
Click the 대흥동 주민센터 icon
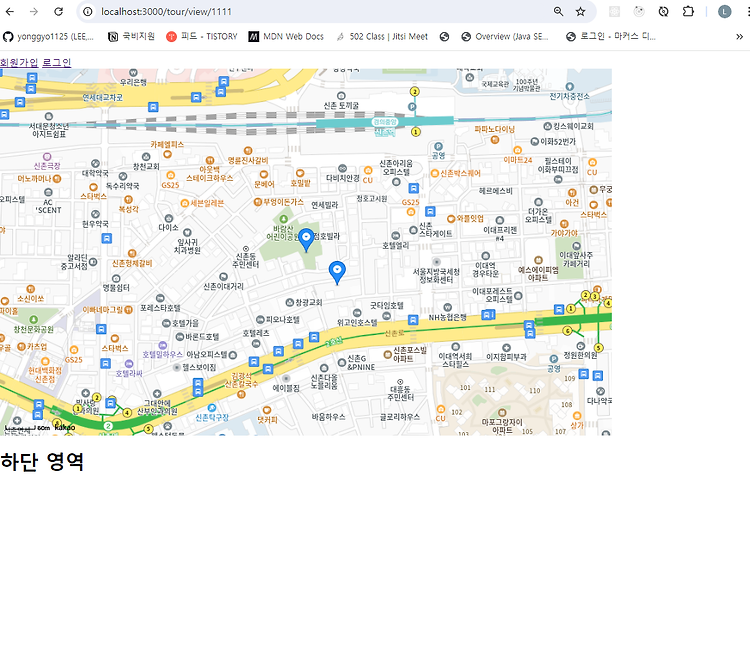[x=400, y=382]
